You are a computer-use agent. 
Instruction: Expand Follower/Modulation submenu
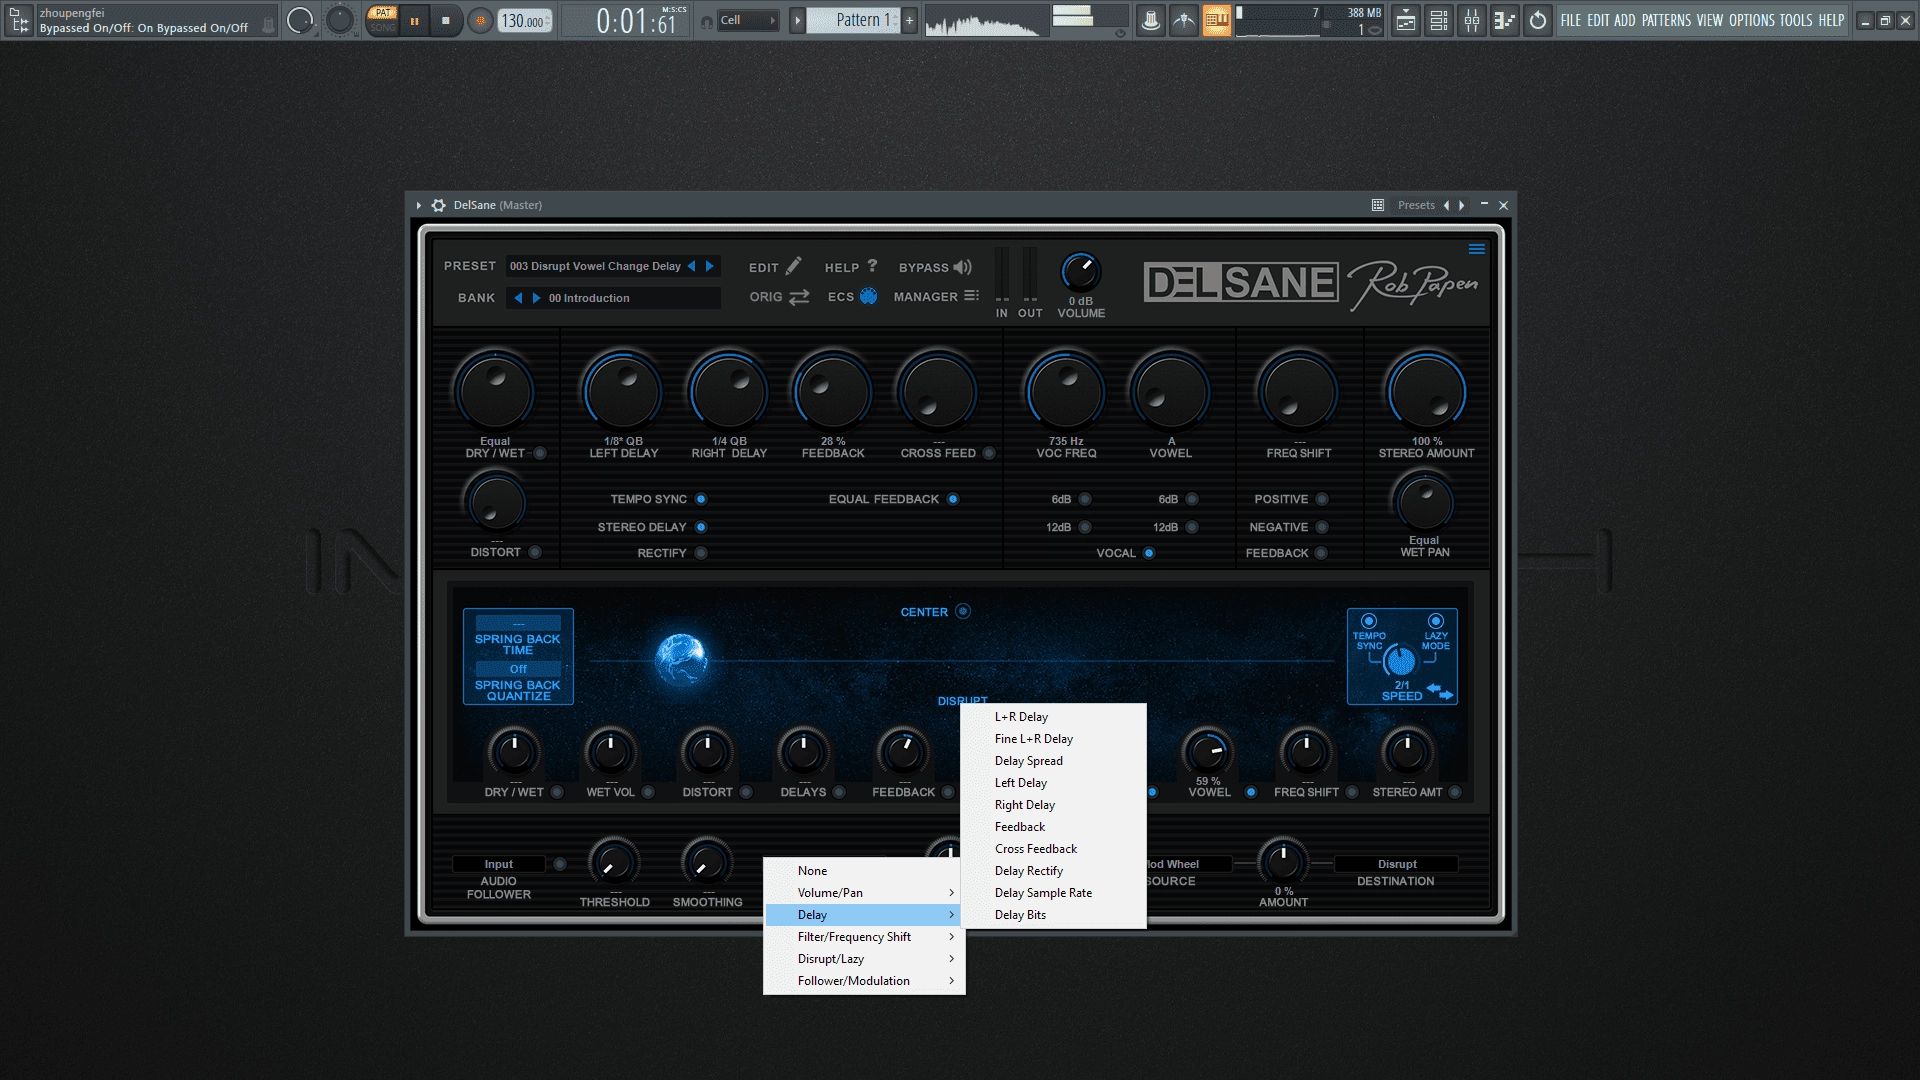point(865,981)
